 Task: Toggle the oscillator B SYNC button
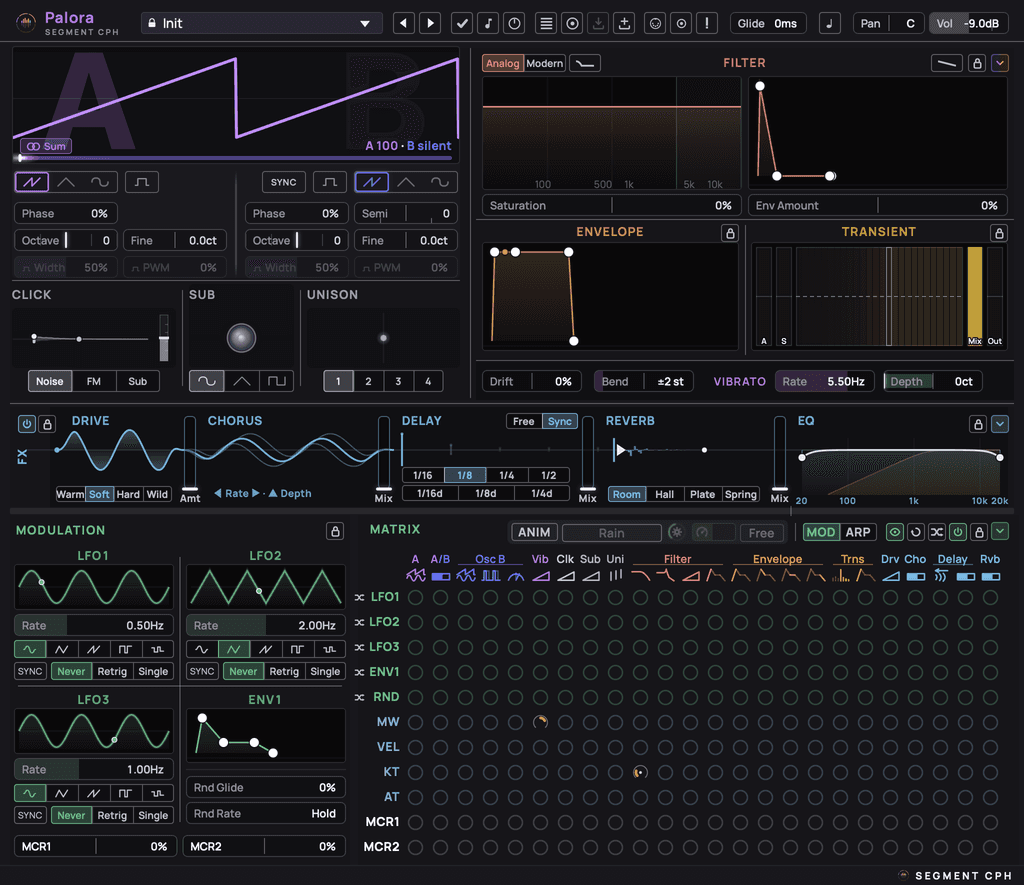(x=283, y=182)
